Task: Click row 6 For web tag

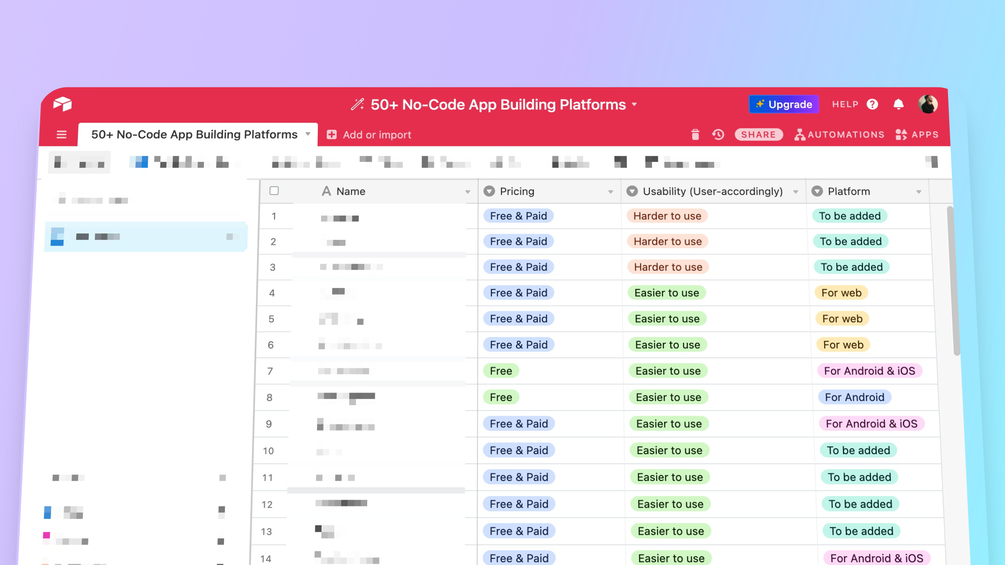Action: pos(843,345)
